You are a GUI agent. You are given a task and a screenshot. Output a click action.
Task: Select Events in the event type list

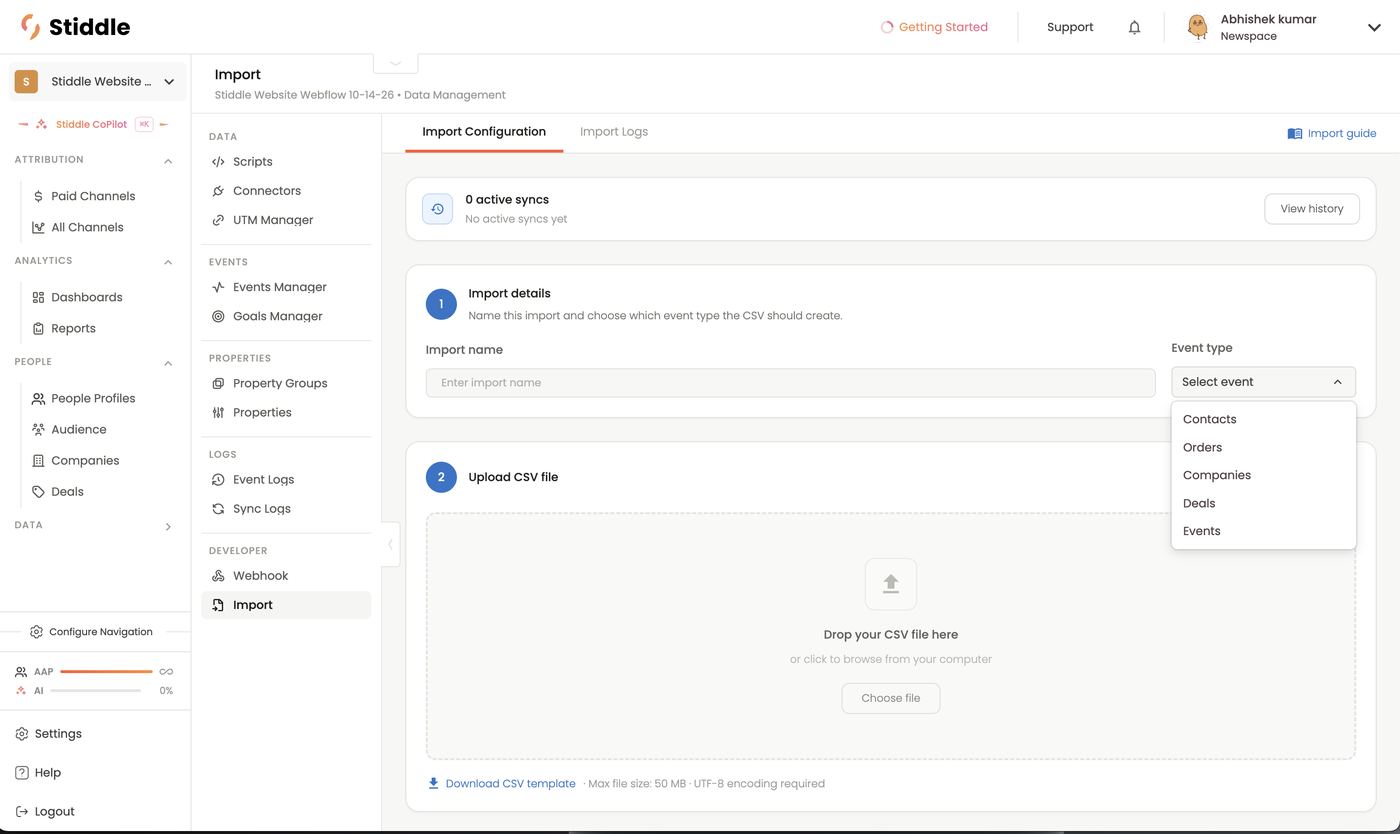1263,531
